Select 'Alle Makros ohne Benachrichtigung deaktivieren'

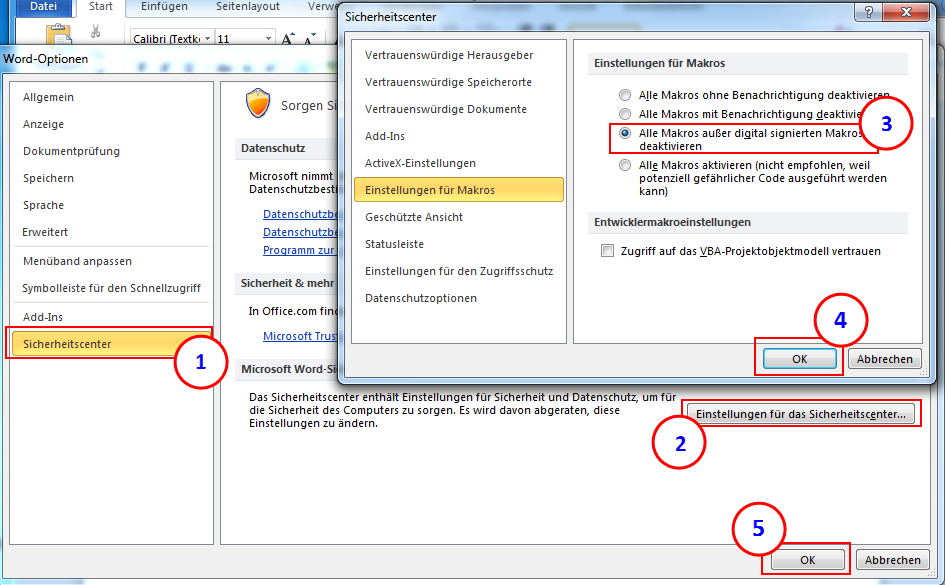pyautogui.click(x=626, y=96)
